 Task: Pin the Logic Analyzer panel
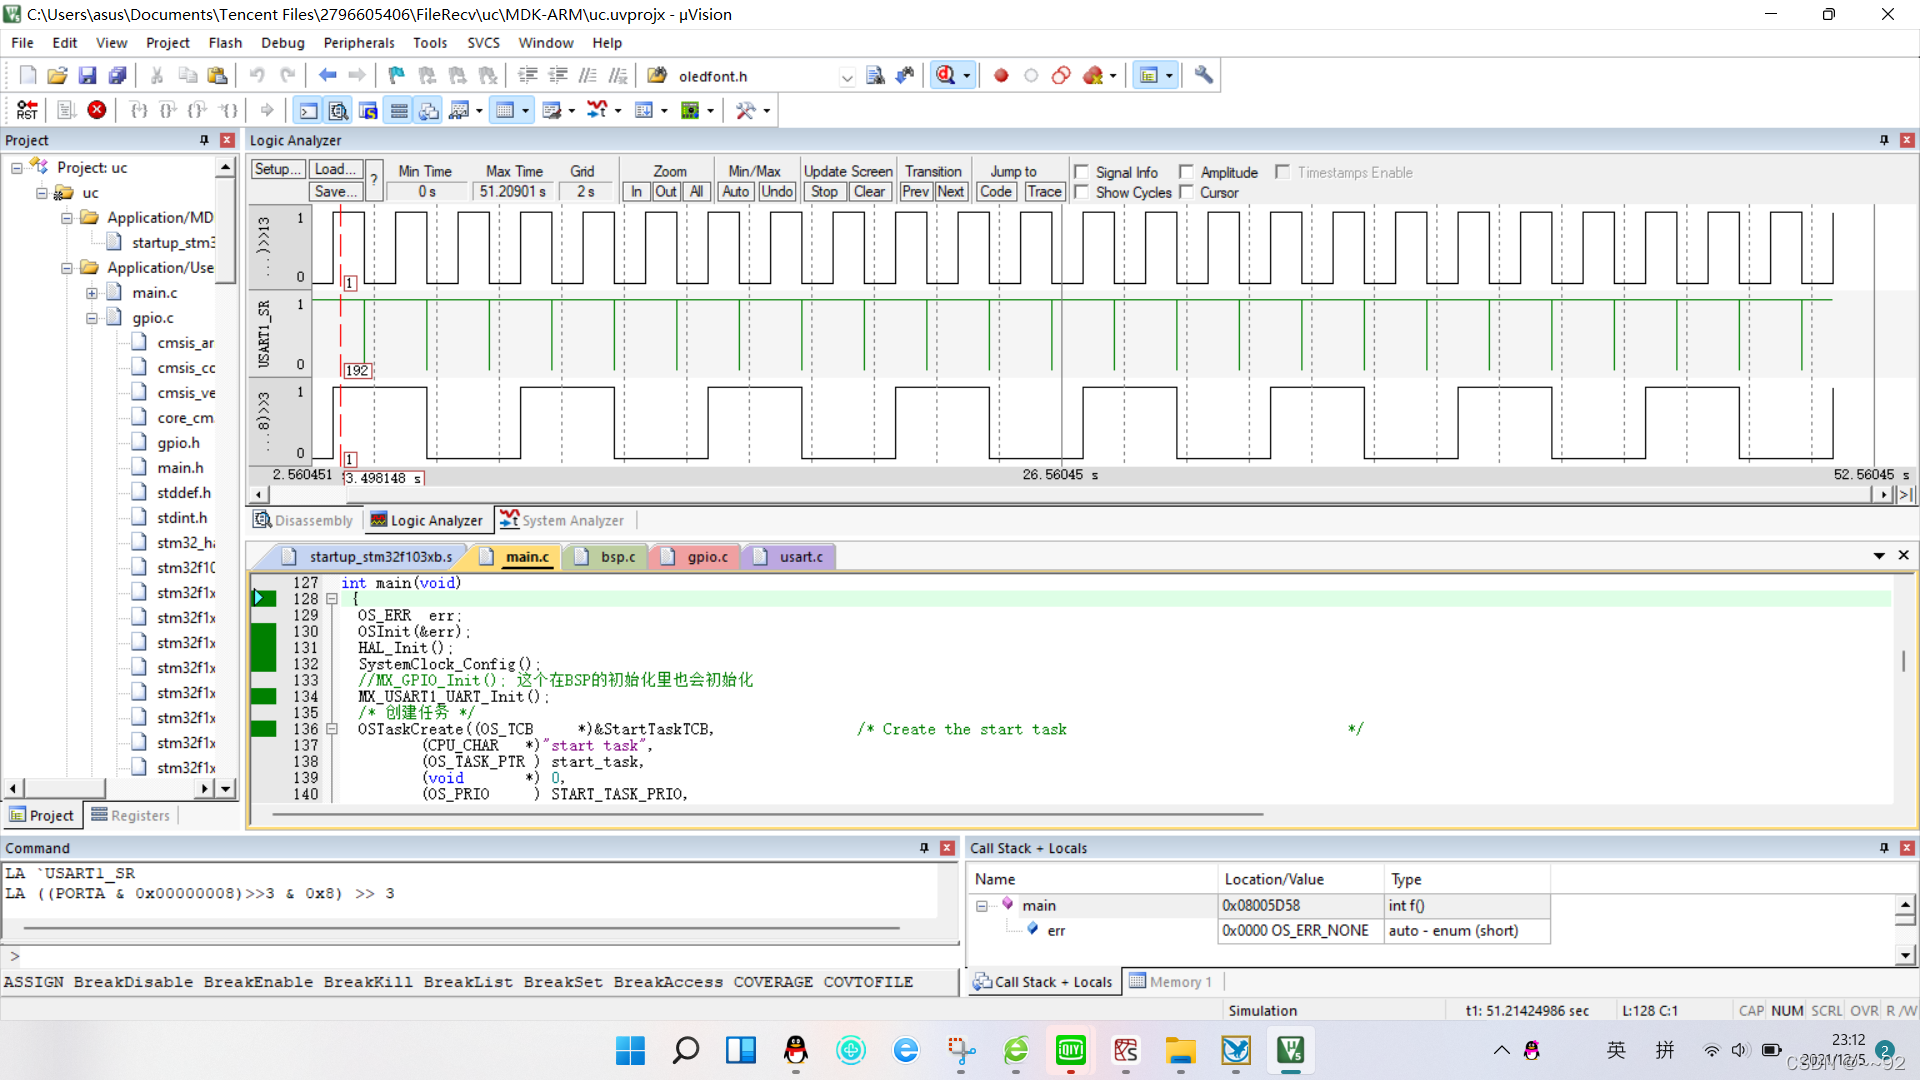(1884, 140)
